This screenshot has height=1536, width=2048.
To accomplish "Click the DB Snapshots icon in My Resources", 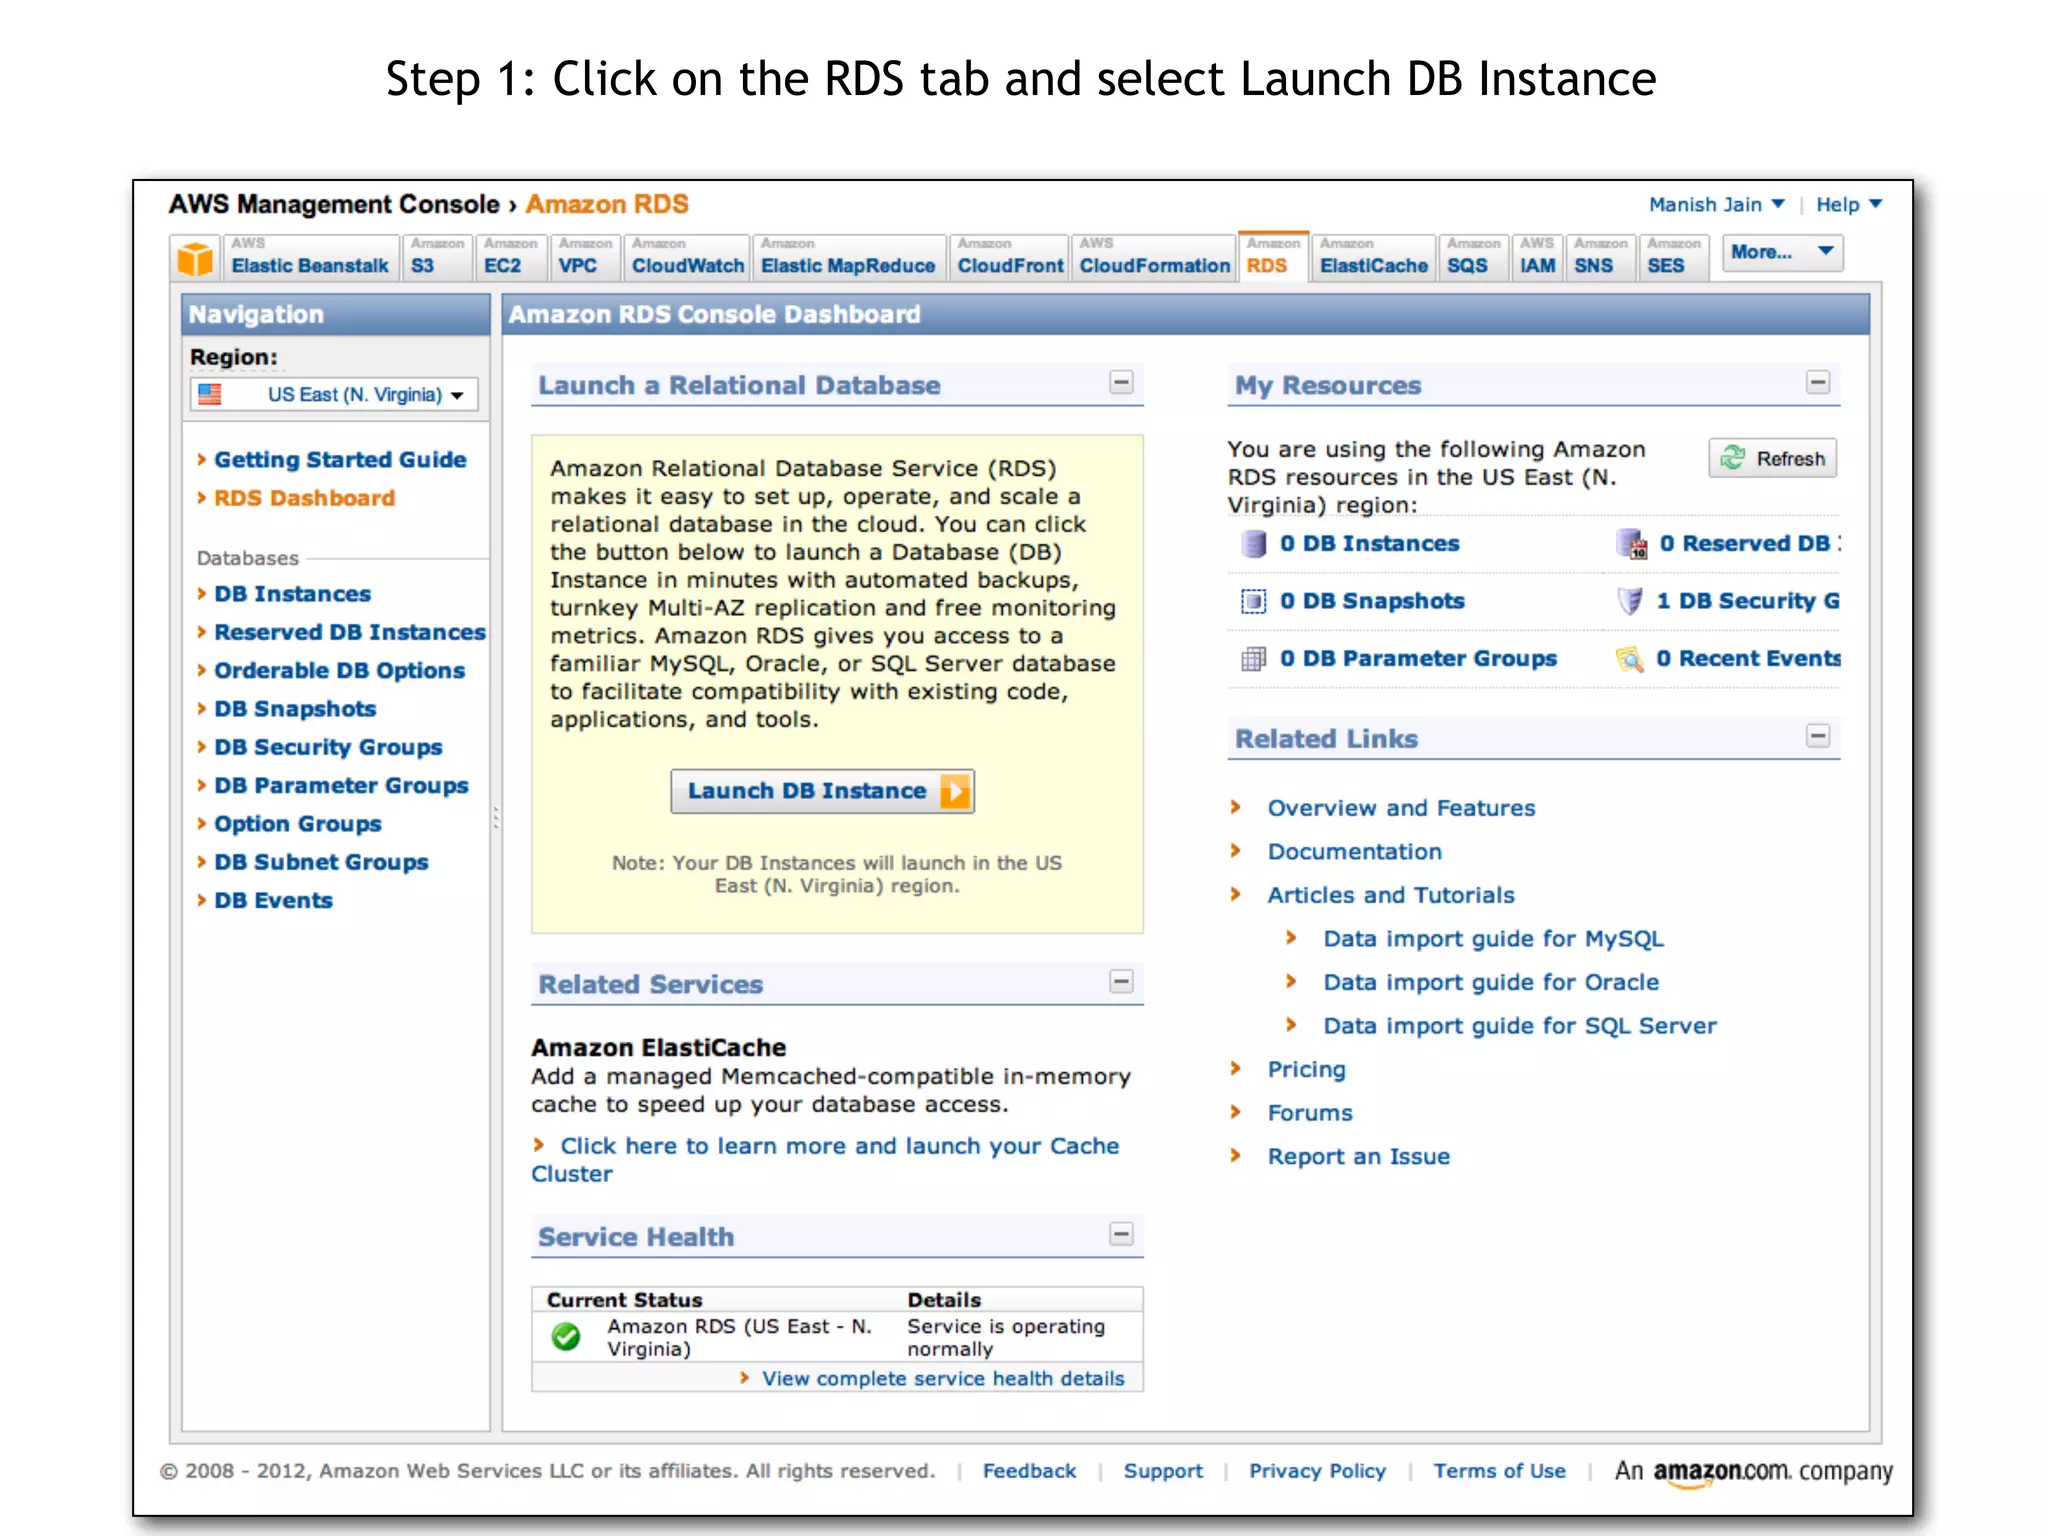I will pyautogui.click(x=1253, y=601).
